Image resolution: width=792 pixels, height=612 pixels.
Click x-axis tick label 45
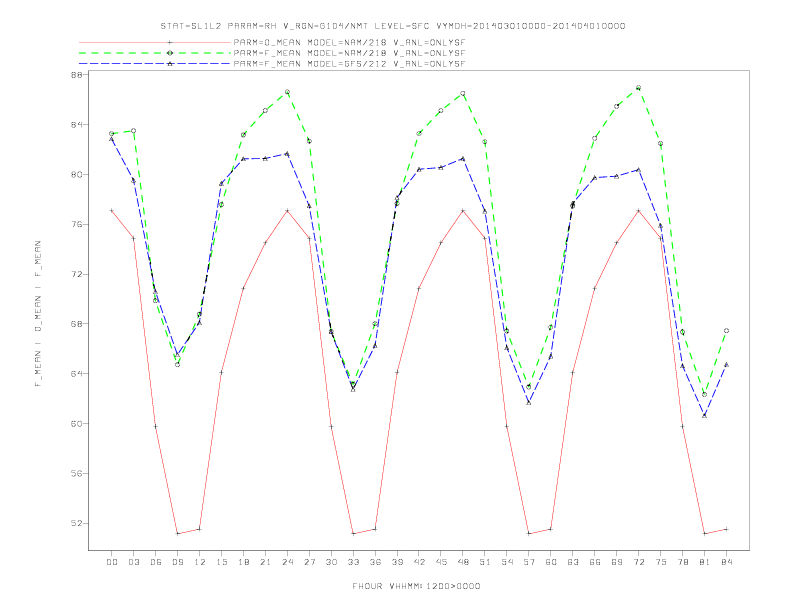[441, 562]
